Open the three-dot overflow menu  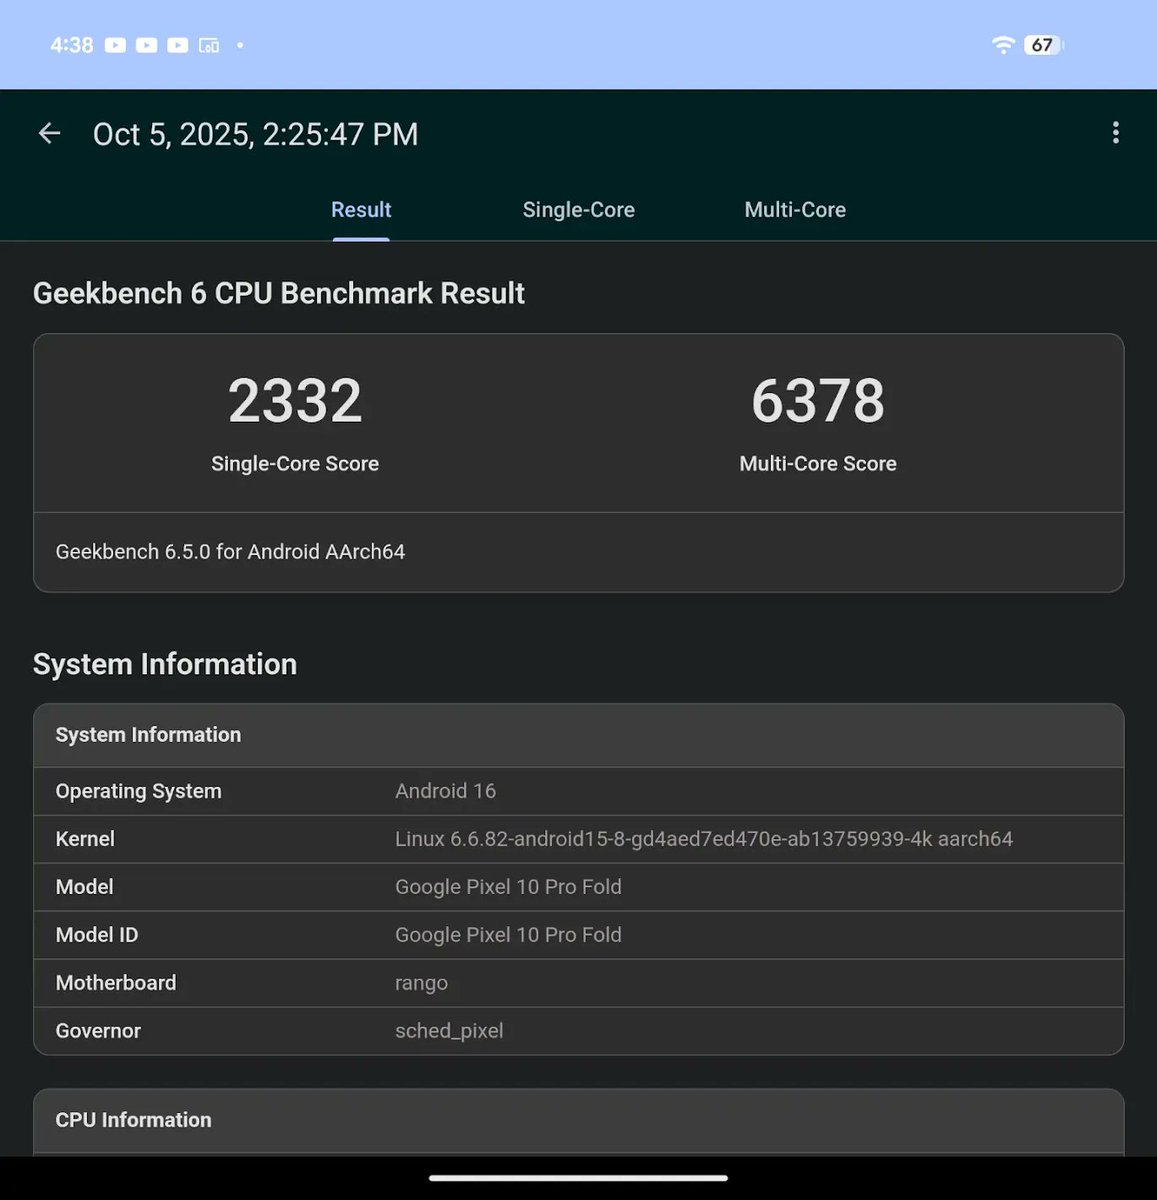[1115, 133]
